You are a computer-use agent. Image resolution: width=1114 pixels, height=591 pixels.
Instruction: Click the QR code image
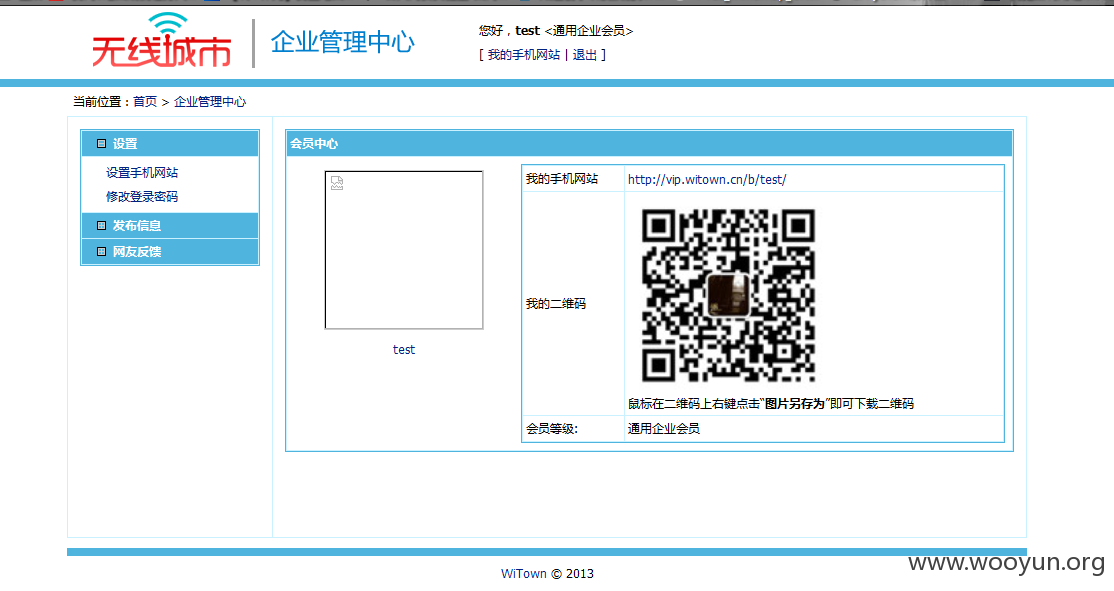click(x=728, y=296)
